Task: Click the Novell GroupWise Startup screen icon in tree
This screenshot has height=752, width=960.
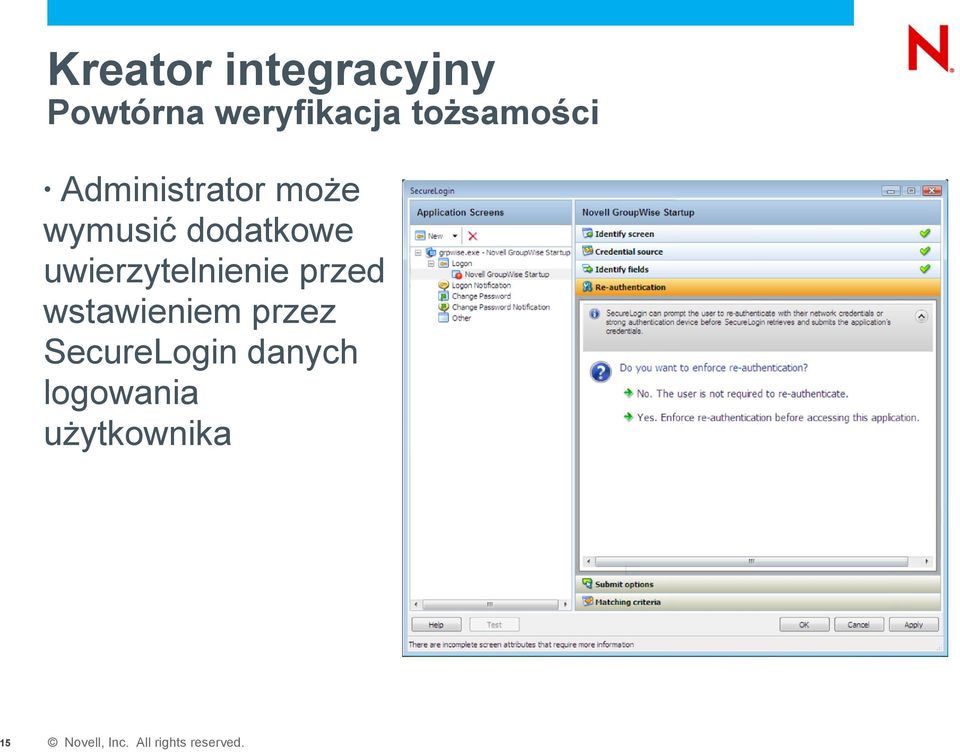Action: pyautogui.click(x=457, y=274)
